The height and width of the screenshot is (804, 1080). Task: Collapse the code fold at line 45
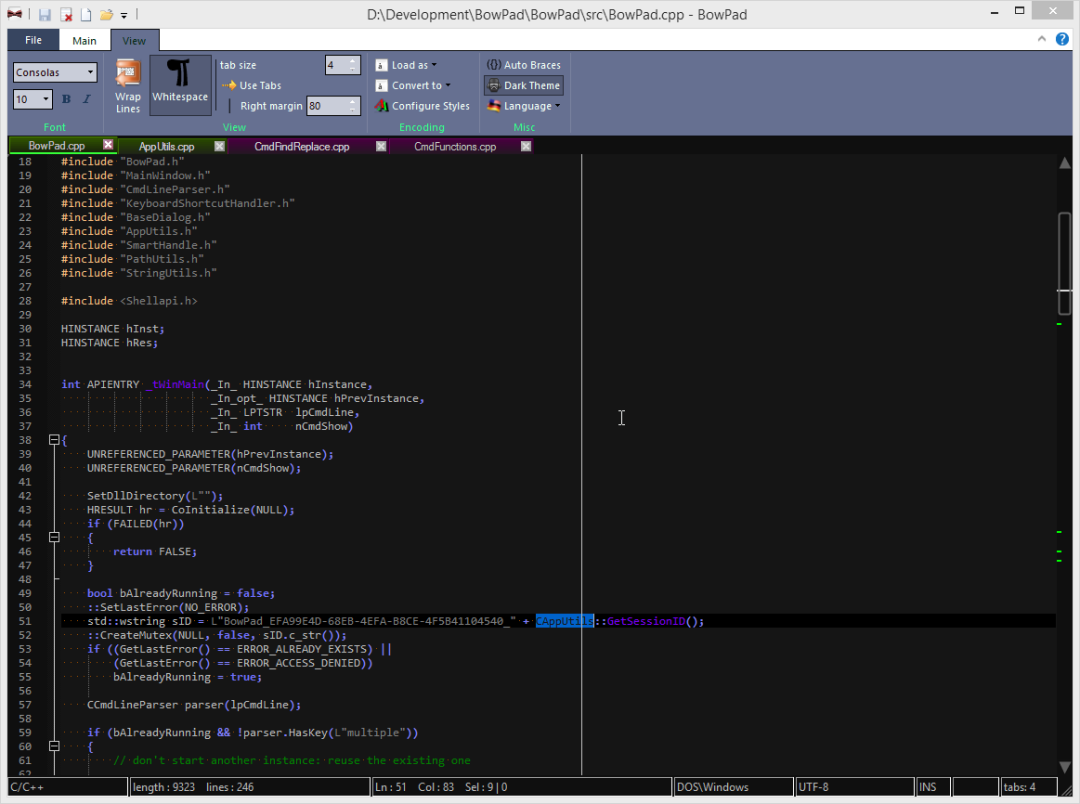tap(54, 537)
